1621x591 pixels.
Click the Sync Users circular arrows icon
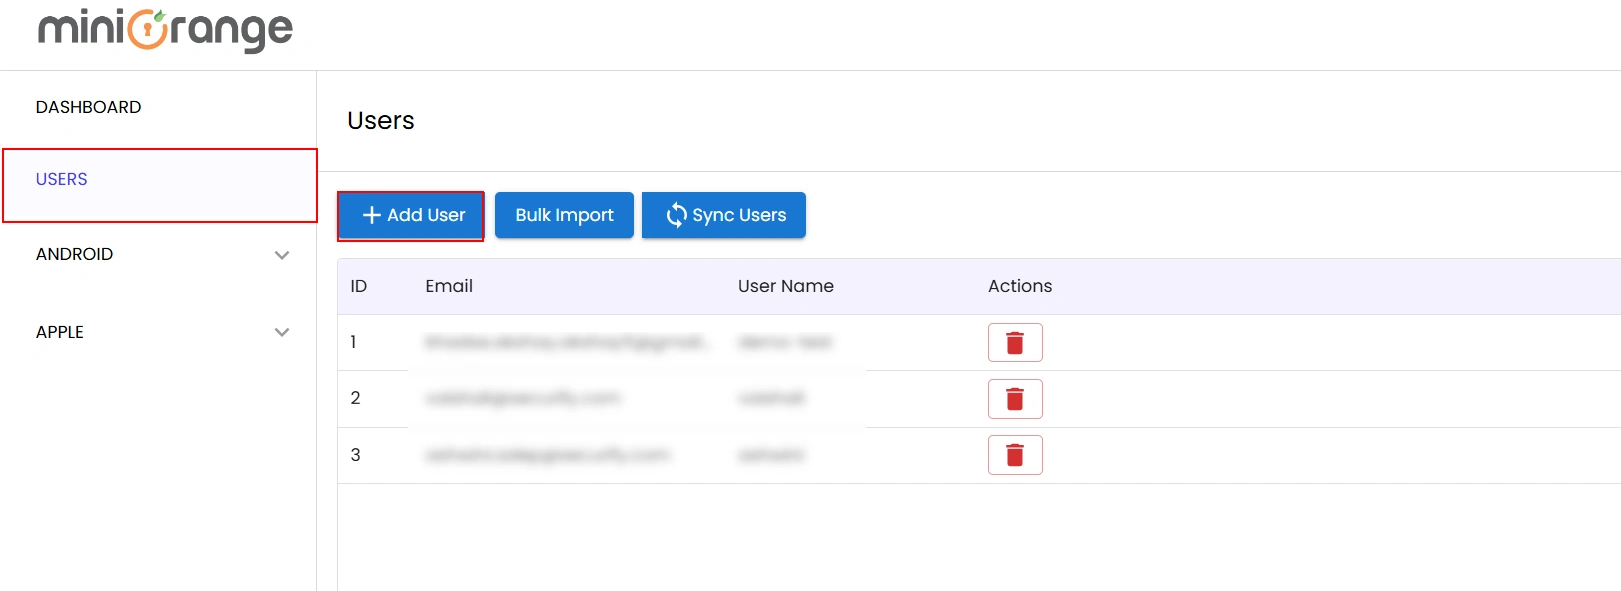(x=677, y=215)
